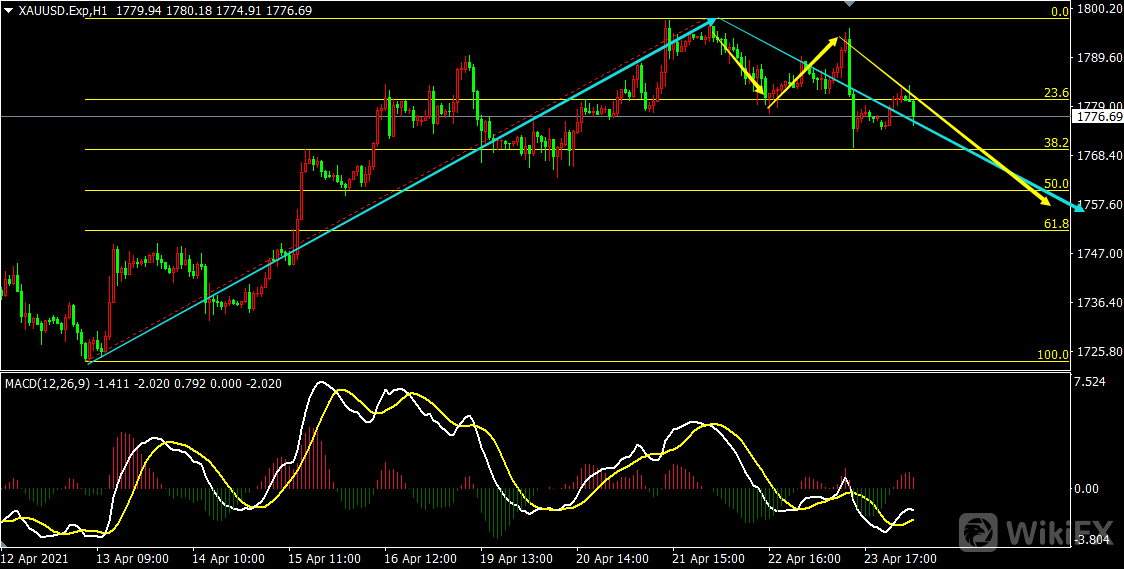1124x569 pixels.
Task: Select the Fibonacci 100.0 level label
Action: 1053,355
